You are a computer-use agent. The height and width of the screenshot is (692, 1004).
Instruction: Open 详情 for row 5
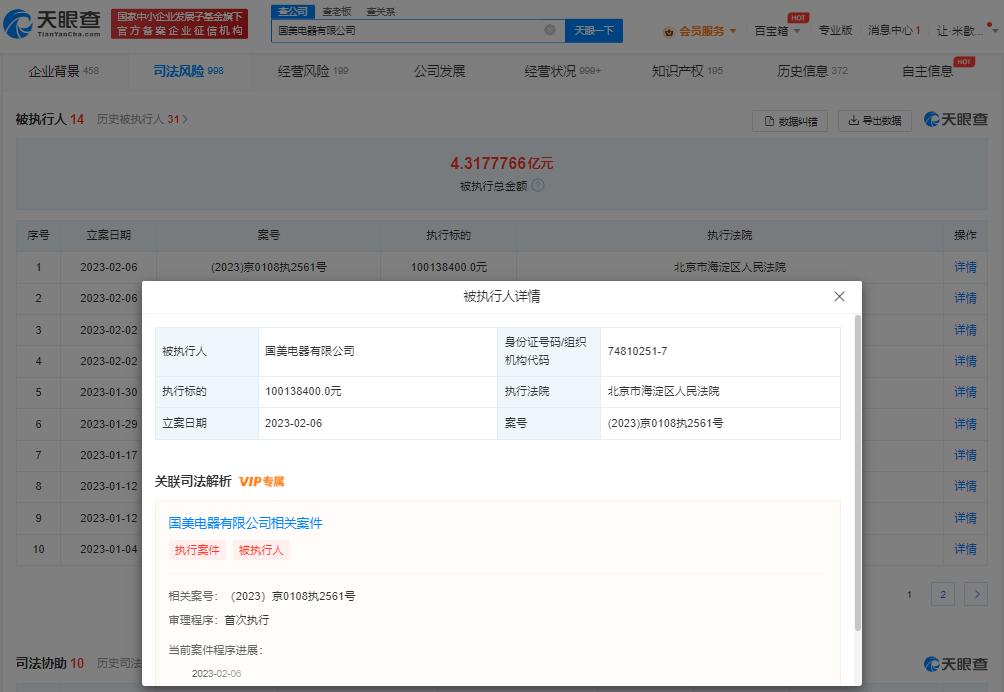pyautogui.click(x=965, y=392)
